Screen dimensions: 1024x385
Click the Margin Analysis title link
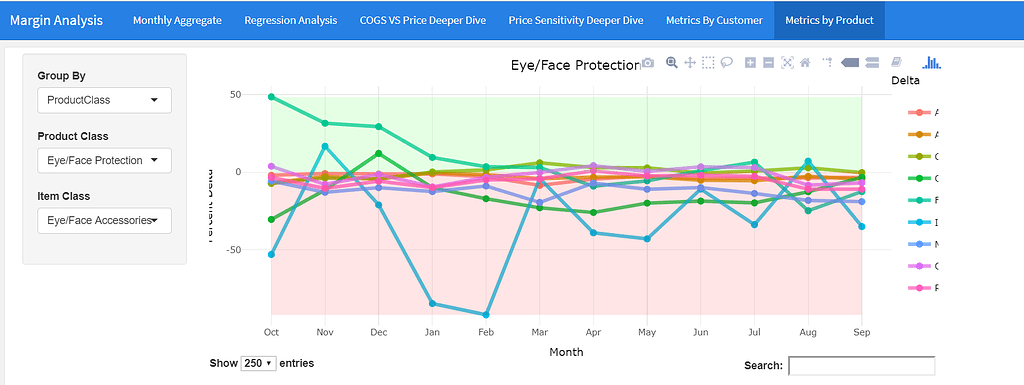pos(56,20)
